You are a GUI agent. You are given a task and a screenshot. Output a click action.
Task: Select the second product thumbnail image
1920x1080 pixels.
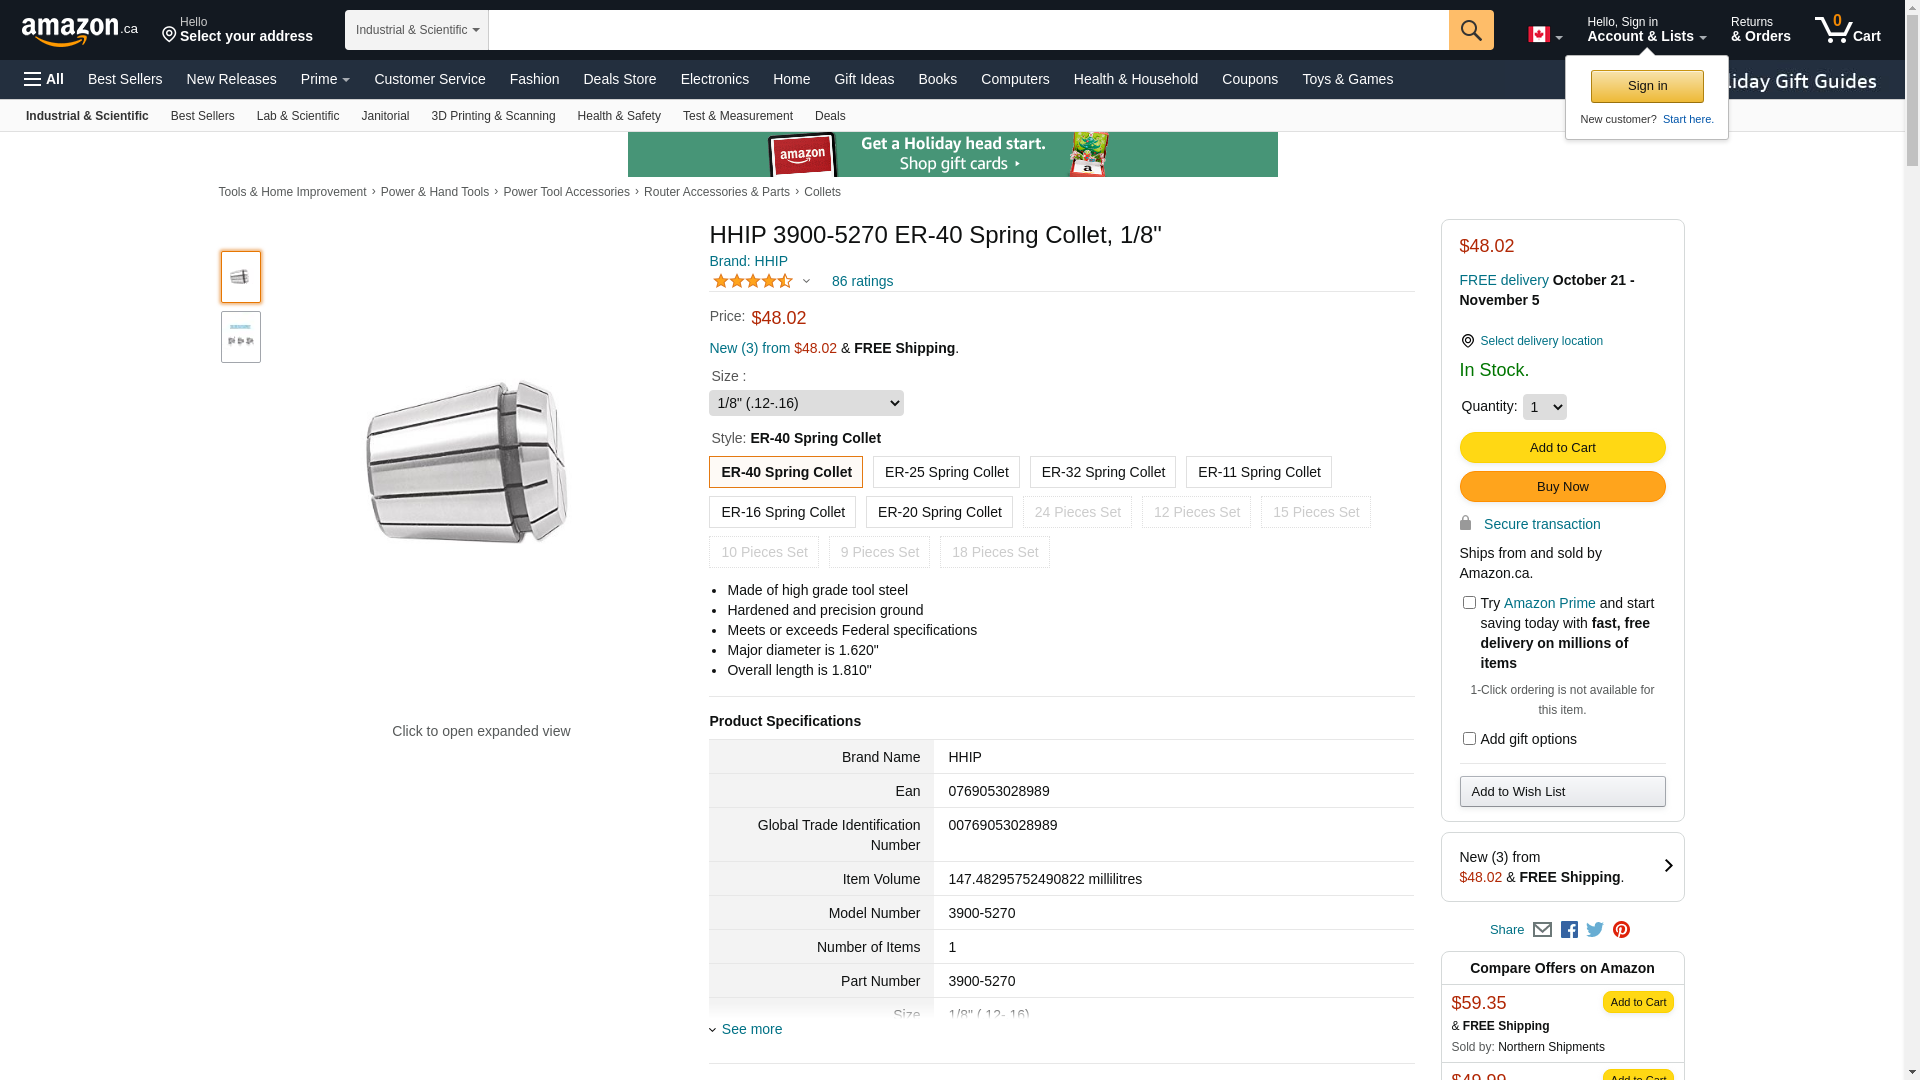click(x=241, y=337)
